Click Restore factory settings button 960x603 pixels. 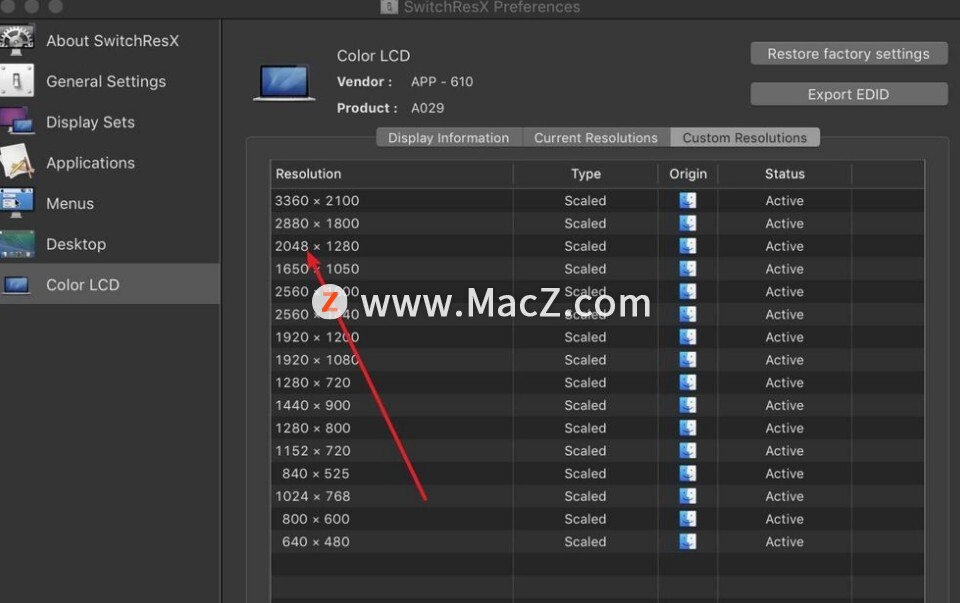849,54
